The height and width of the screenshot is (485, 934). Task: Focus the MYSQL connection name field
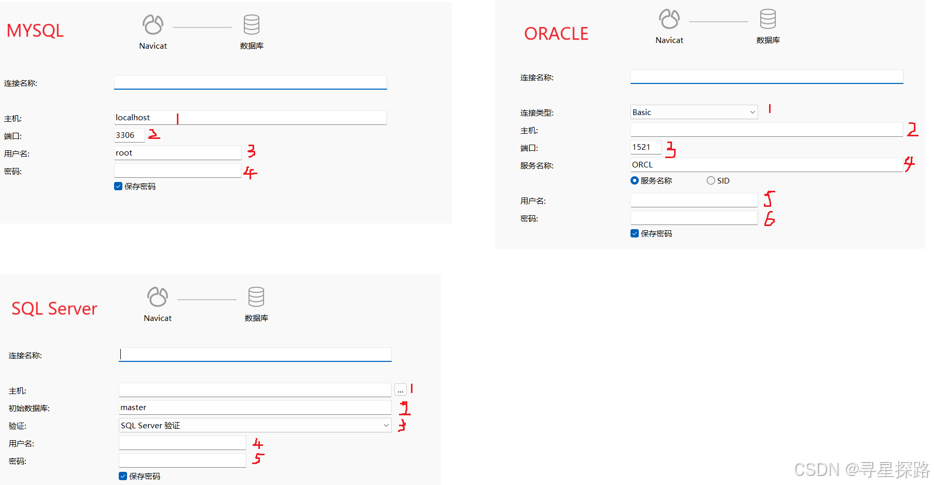250,83
